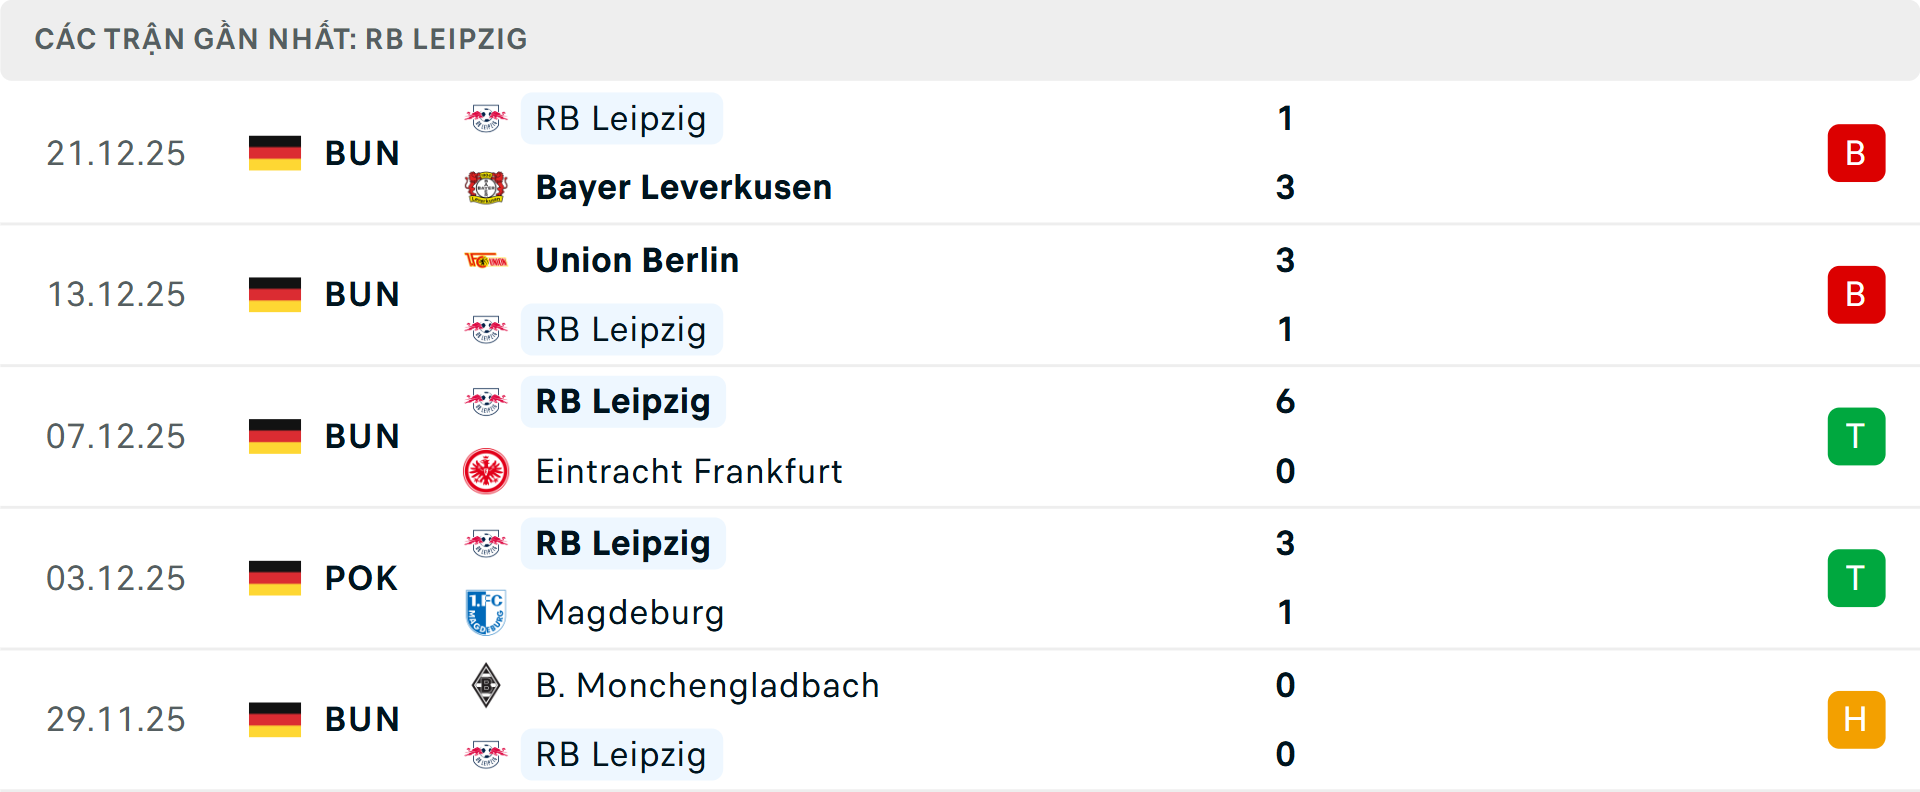Click the German flag next to POK
The image size is (1920, 792).
(275, 577)
